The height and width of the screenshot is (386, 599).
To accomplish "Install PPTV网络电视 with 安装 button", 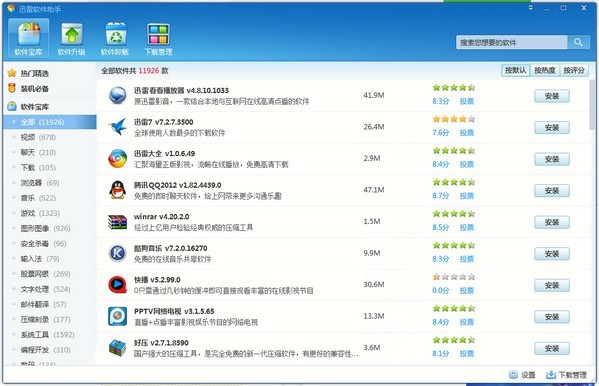I will (552, 317).
